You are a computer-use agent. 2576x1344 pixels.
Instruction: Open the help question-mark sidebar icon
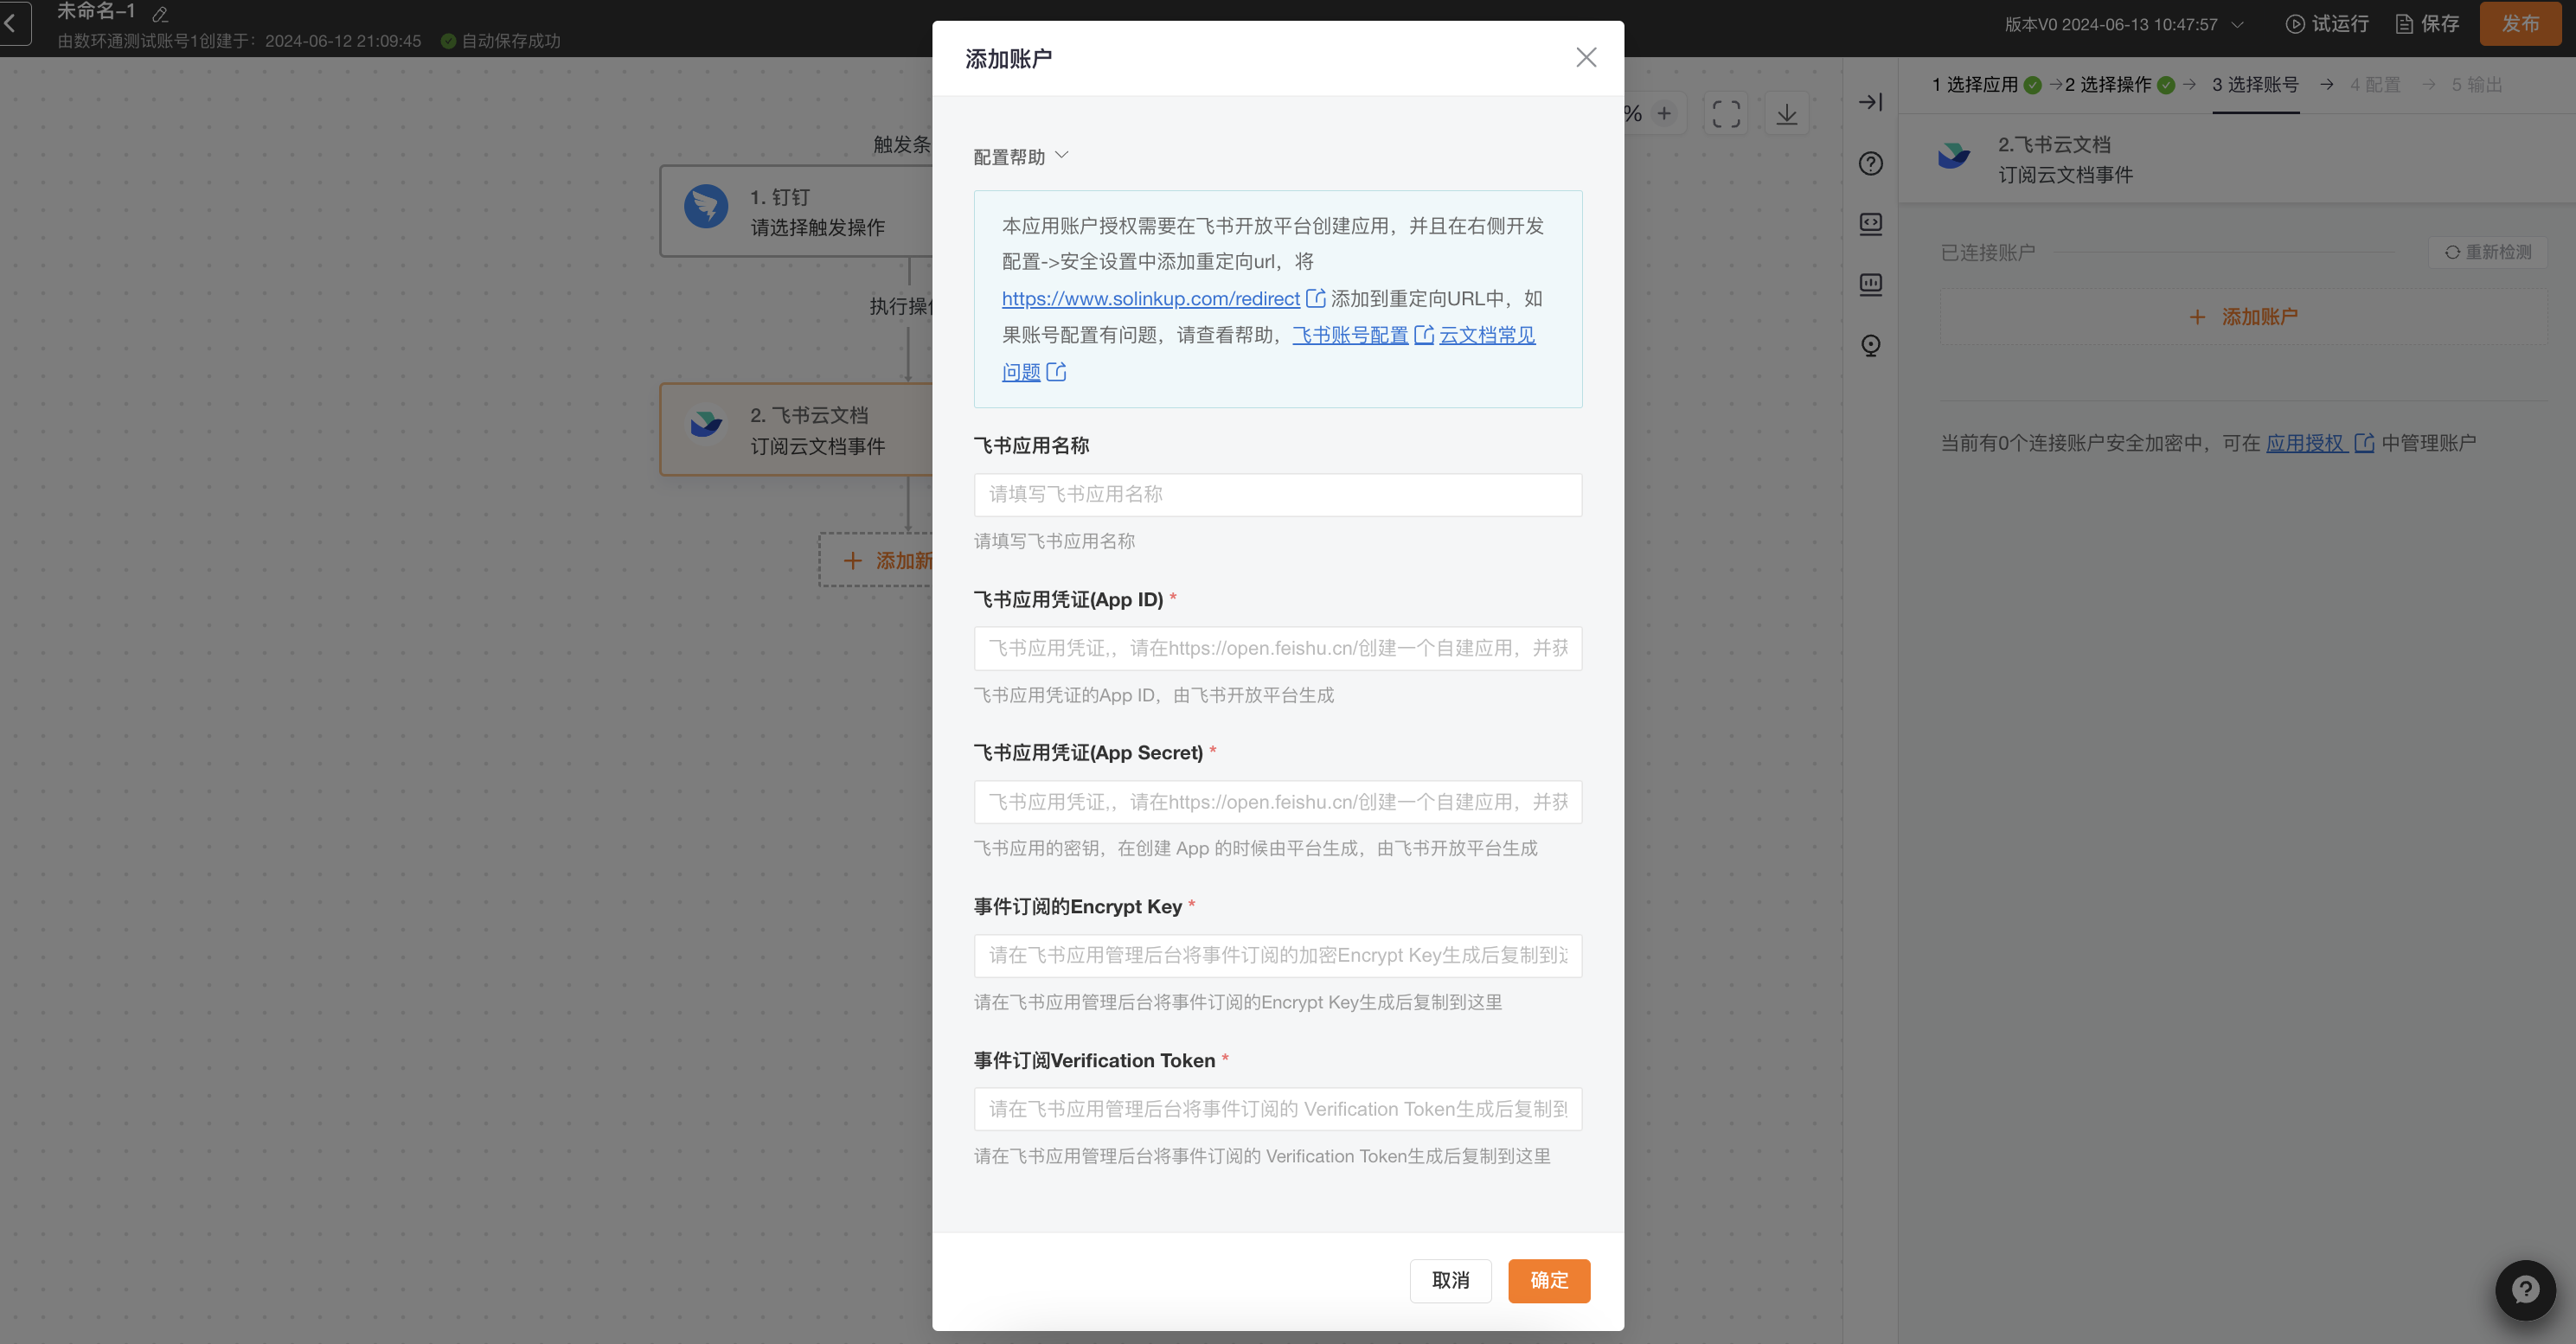(x=1870, y=163)
